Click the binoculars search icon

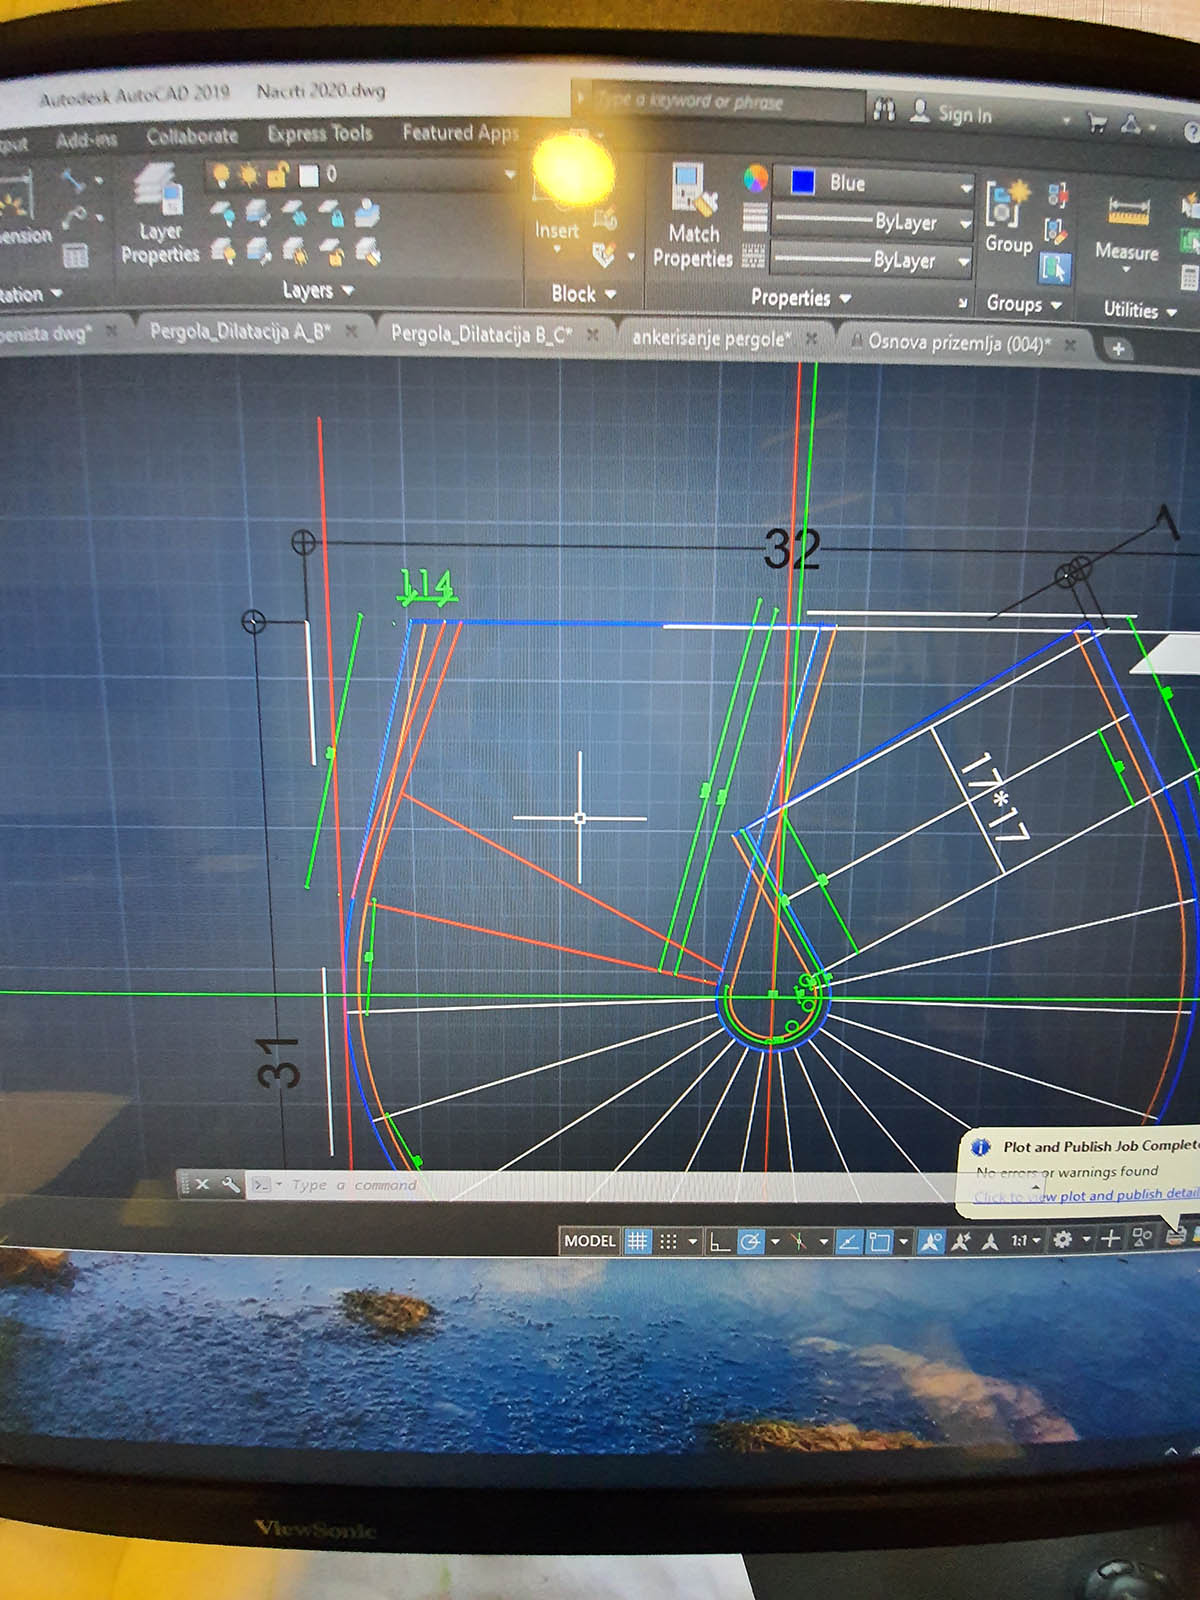pyautogui.click(x=884, y=110)
